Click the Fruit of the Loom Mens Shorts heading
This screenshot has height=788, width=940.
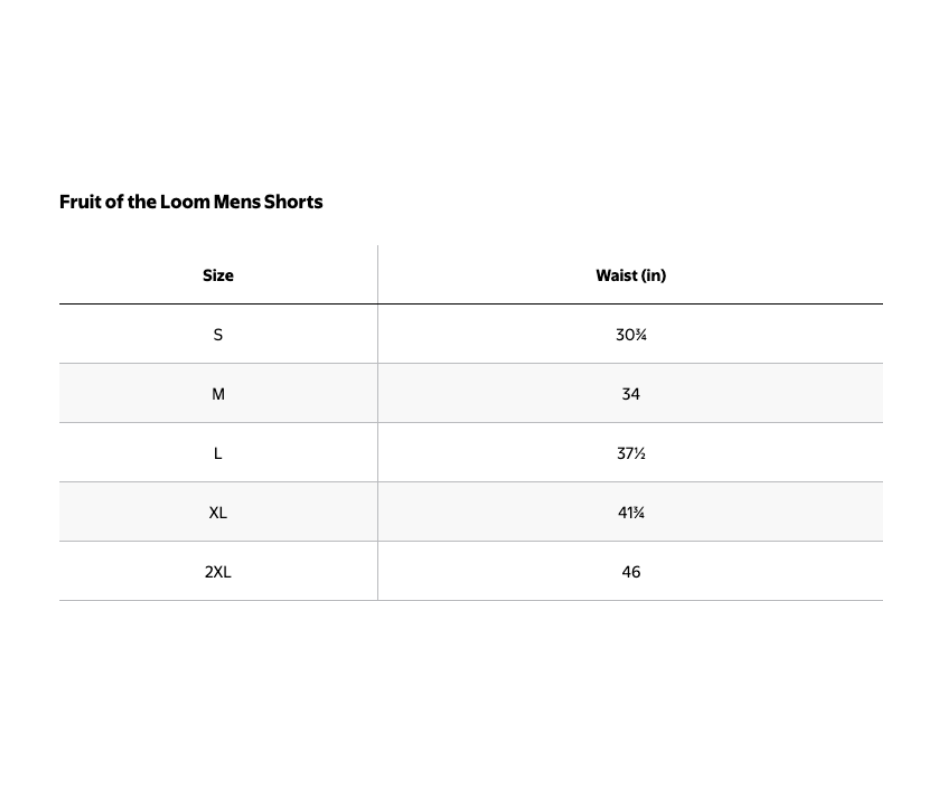coord(191,201)
